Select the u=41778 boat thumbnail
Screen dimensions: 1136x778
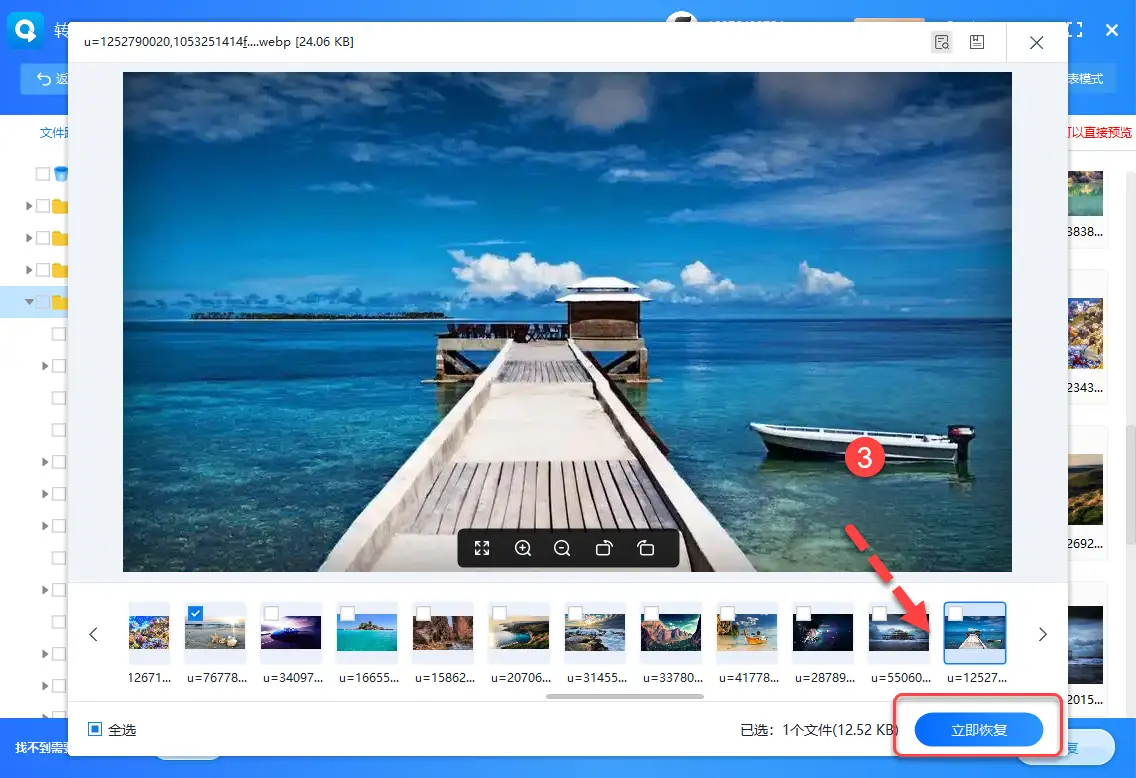point(747,632)
